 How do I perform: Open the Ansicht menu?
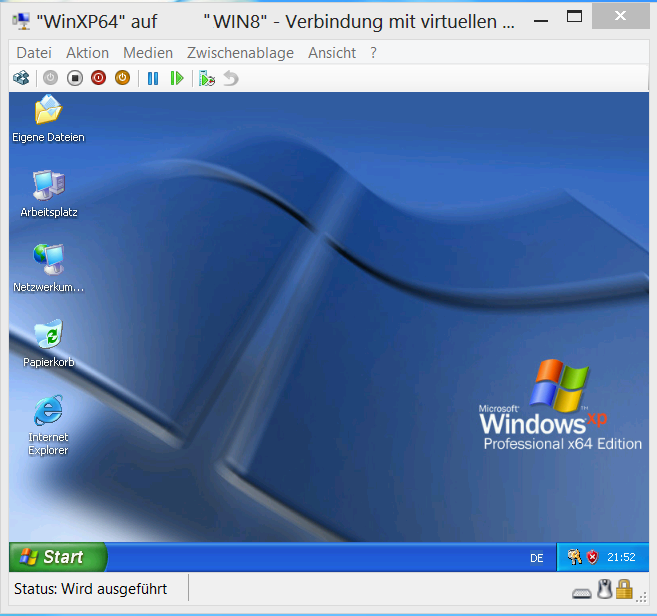click(332, 53)
